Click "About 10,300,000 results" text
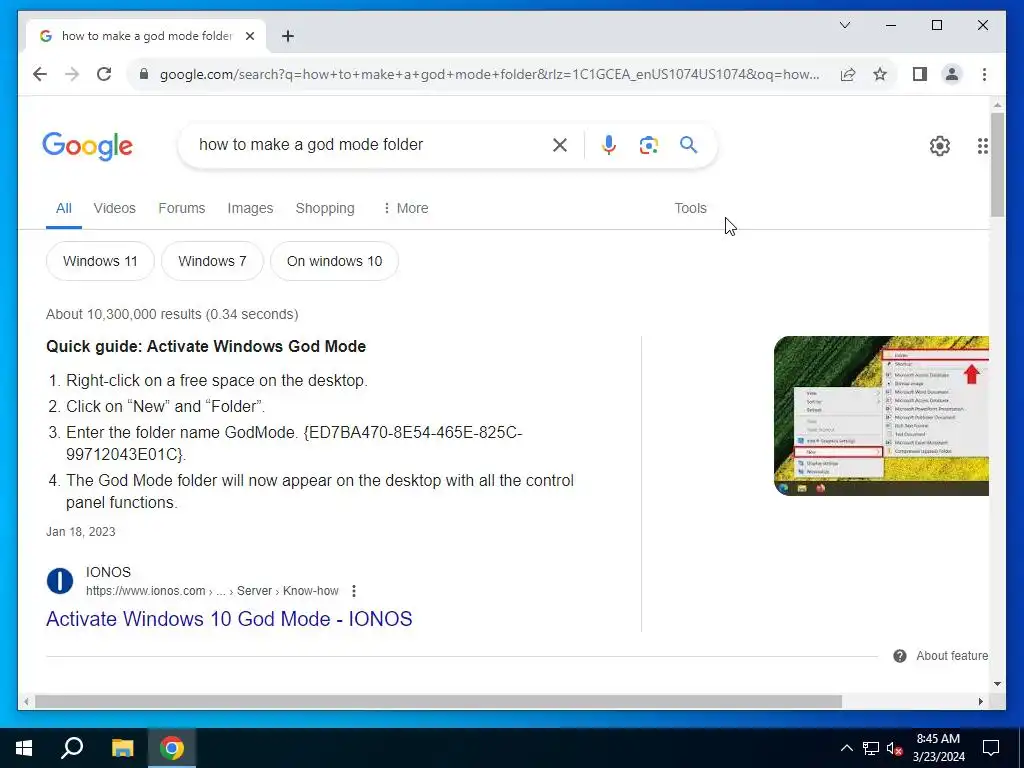This screenshot has height=768, width=1024. (x=124, y=314)
